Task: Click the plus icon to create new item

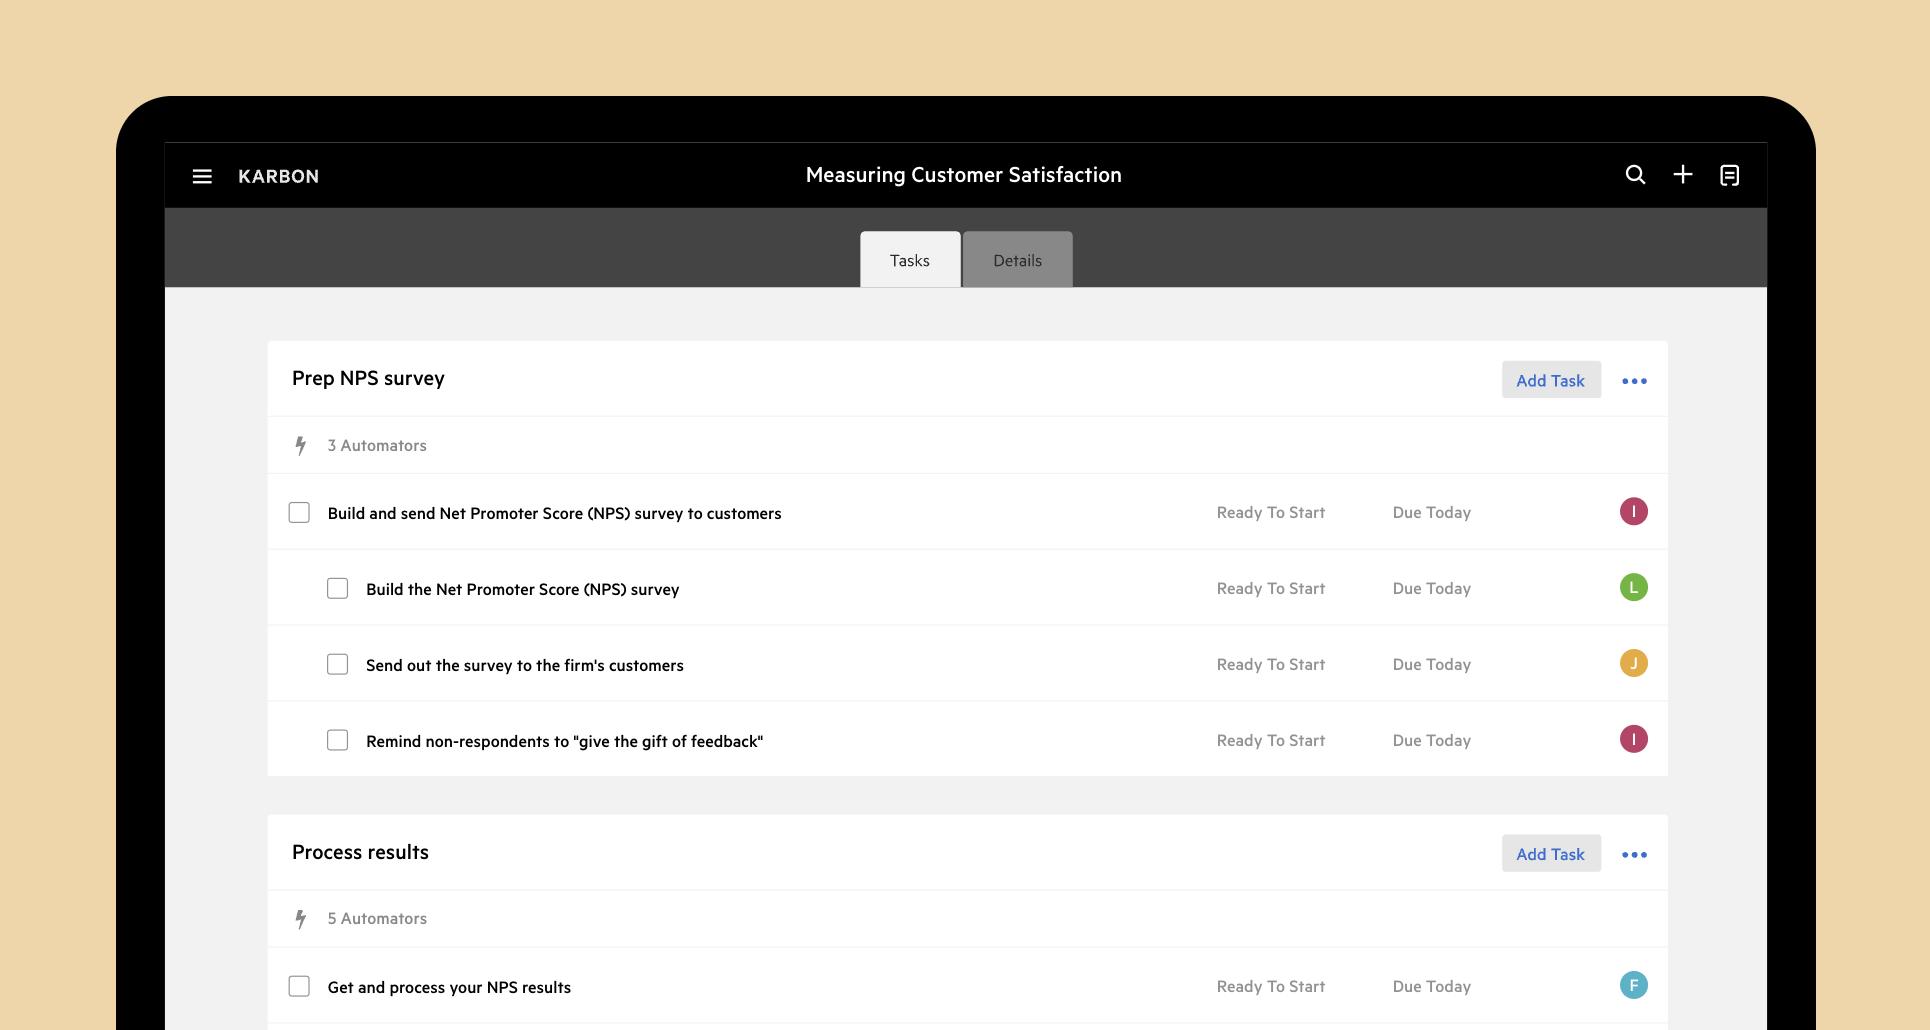Action: coord(1683,174)
